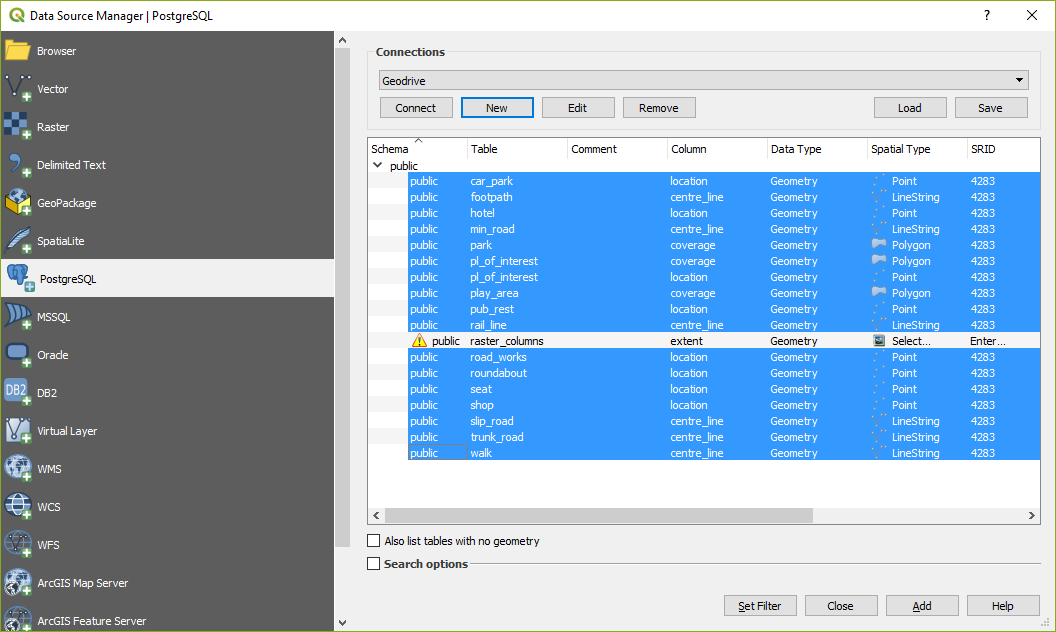The image size is (1056, 632).
Task: Click the ArcGIS Map Server icon
Action: click(18, 582)
